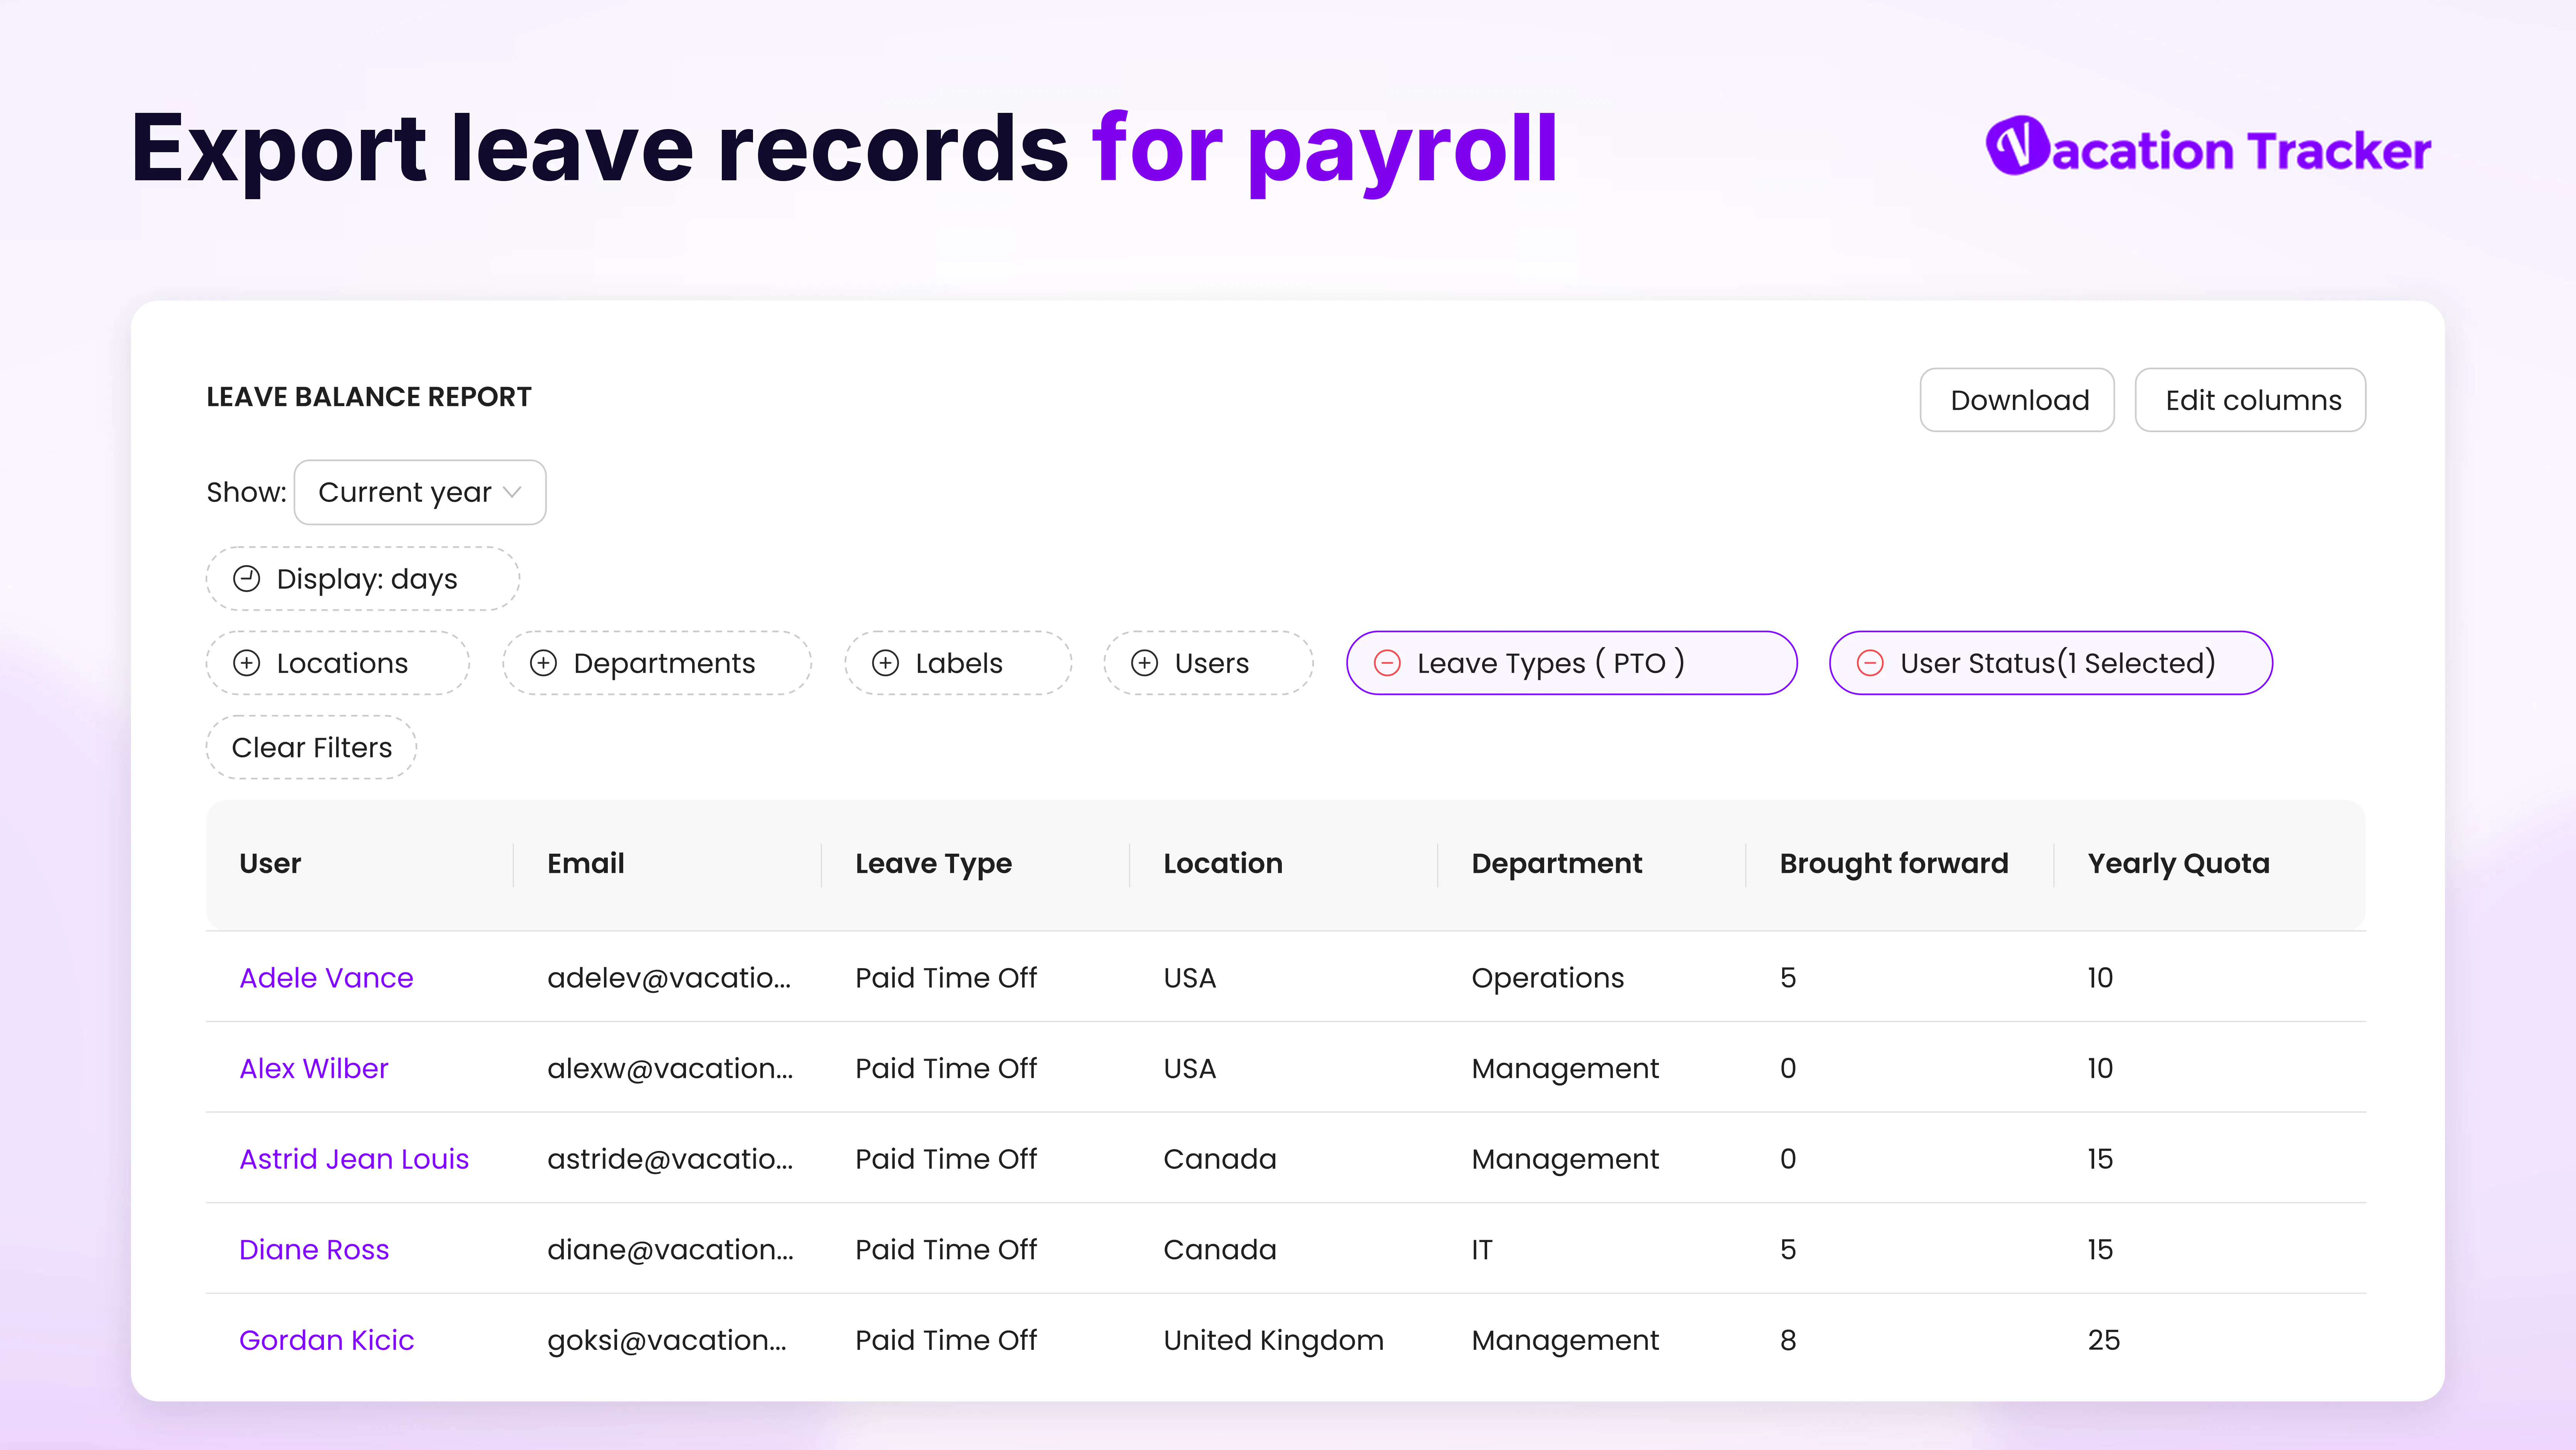Open the Current year dropdown
The height and width of the screenshot is (1450, 2576).
[x=420, y=492]
